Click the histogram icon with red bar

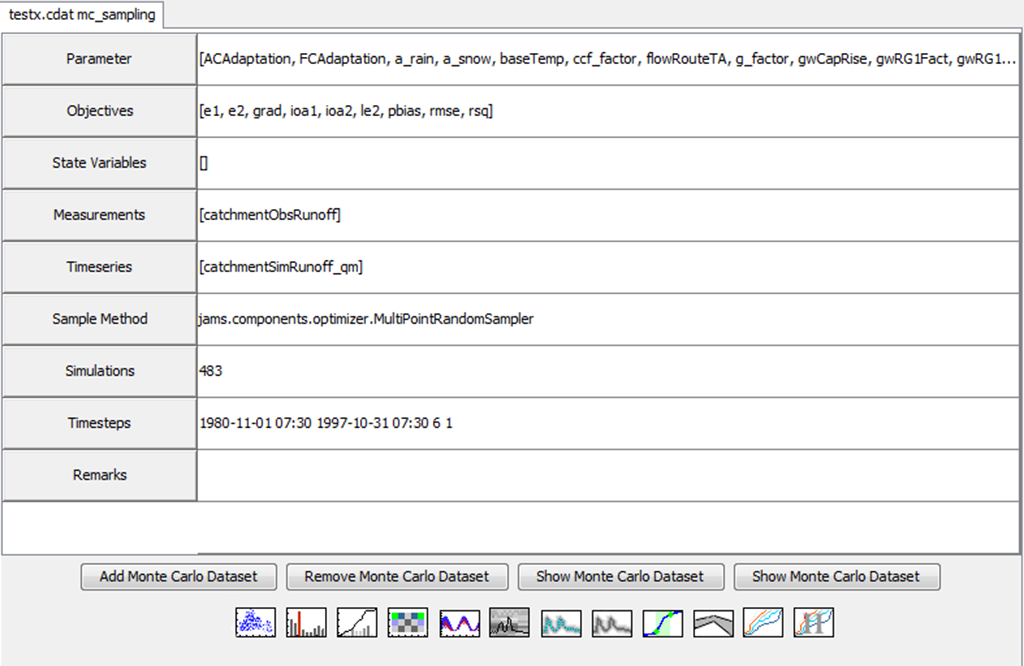tap(306, 623)
